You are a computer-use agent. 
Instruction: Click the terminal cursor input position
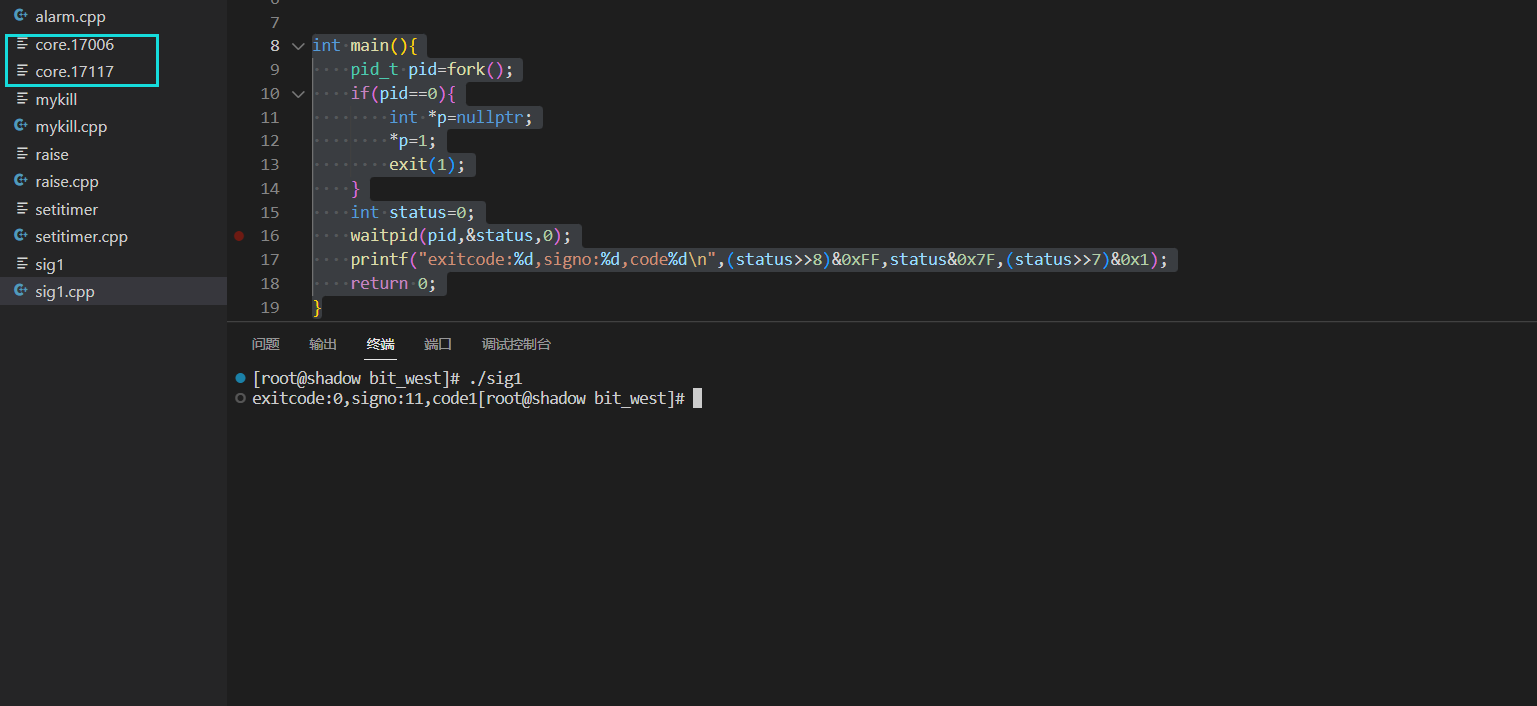(x=698, y=398)
